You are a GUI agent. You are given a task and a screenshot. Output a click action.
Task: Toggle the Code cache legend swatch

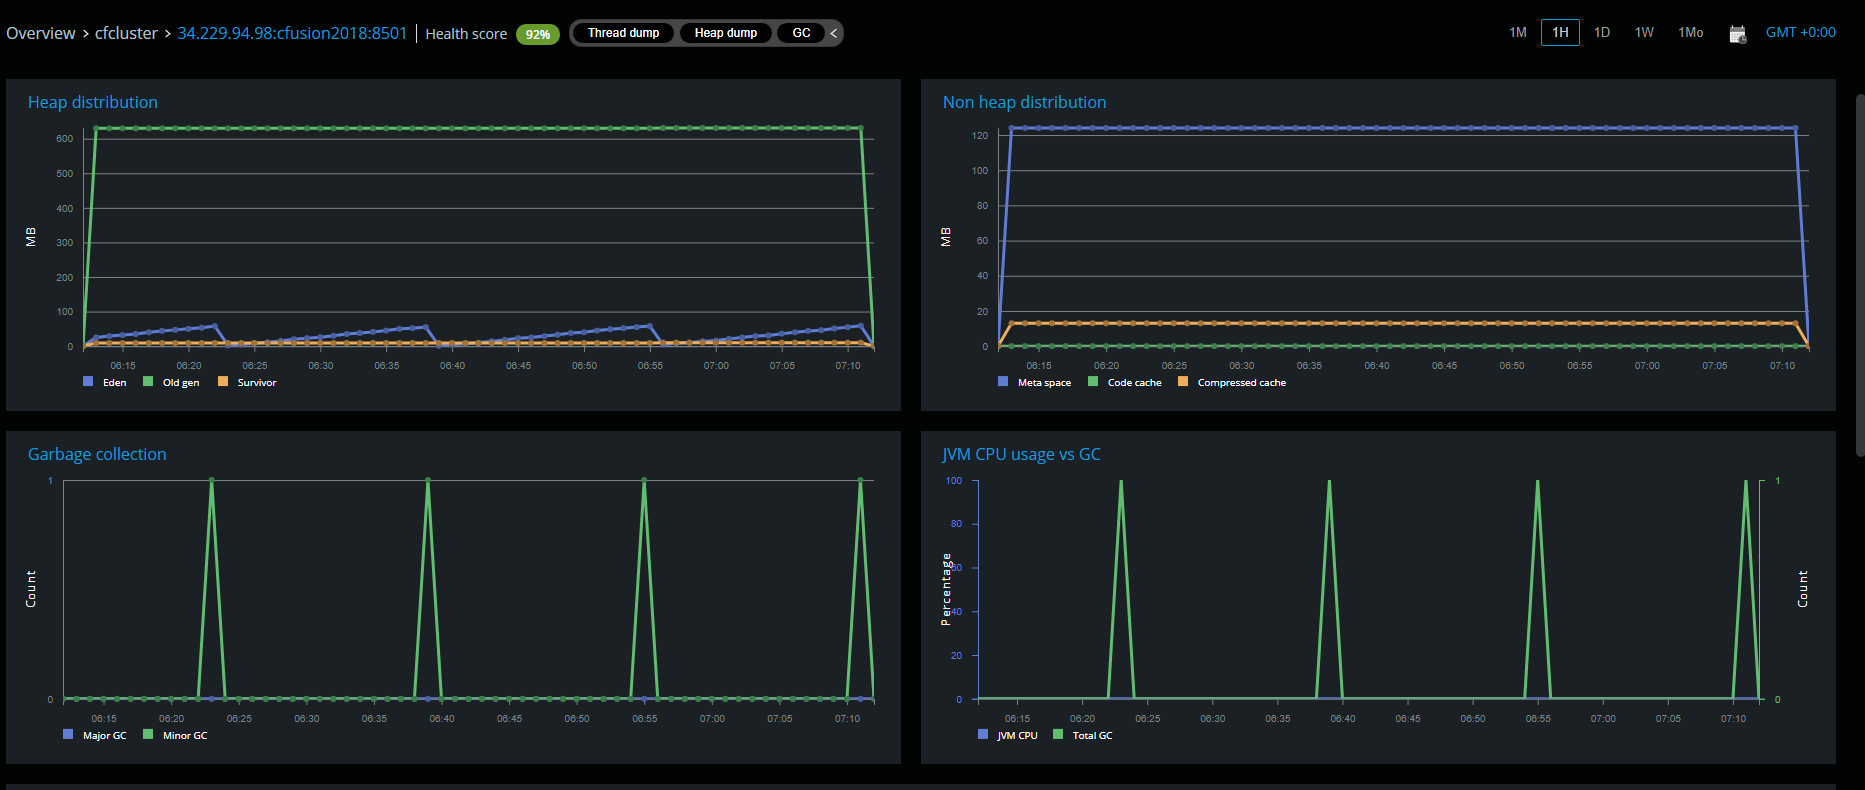1093,382
